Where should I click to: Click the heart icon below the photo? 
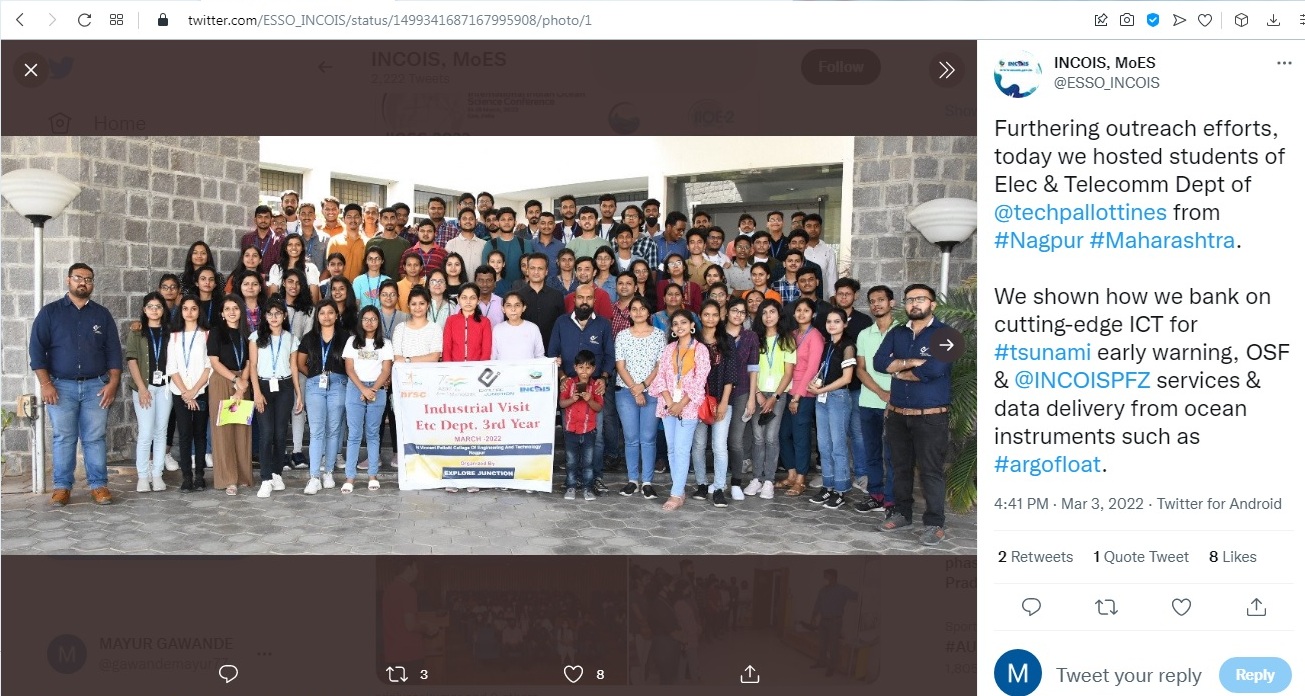(x=573, y=674)
